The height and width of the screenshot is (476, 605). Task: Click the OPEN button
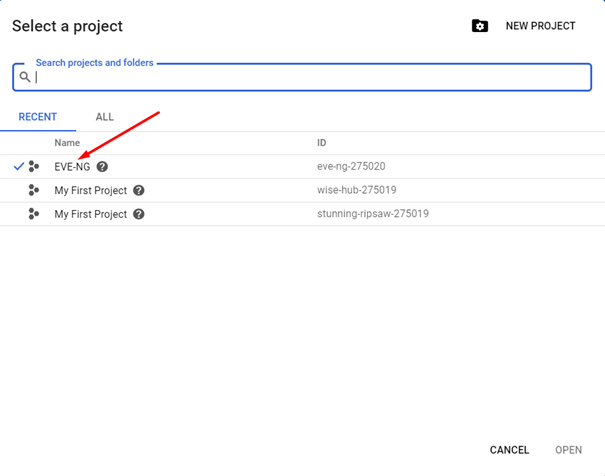click(568, 450)
